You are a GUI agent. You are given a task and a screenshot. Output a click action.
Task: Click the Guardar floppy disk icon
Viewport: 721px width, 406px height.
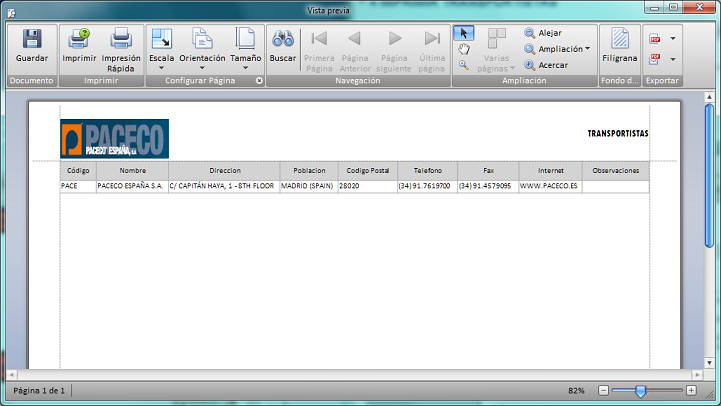click(32, 39)
